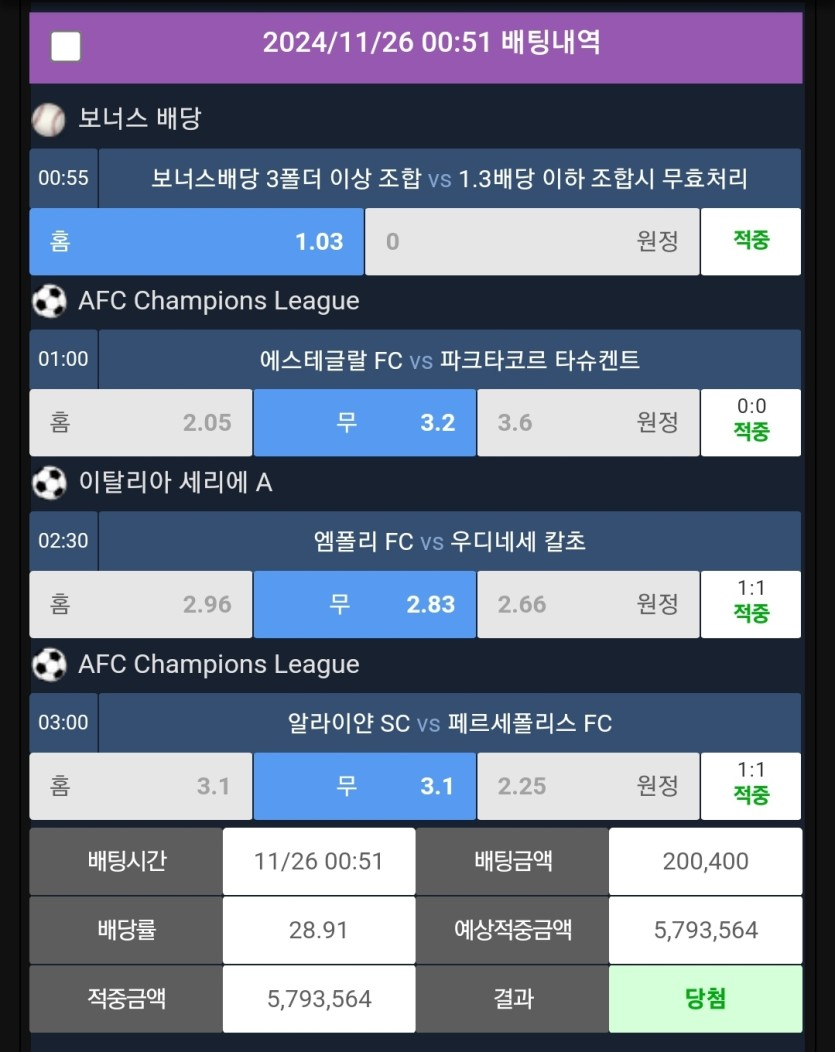Click the 당첨 result cell

[x=705, y=999]
